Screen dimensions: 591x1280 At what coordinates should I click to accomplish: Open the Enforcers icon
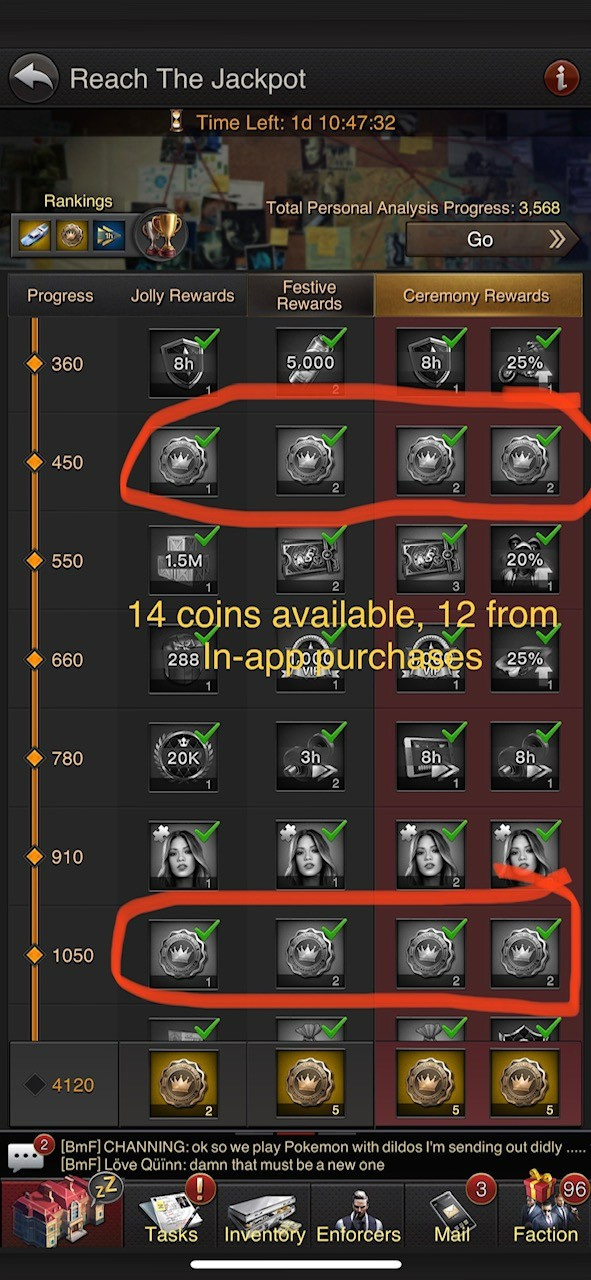tap(358, 1210)
